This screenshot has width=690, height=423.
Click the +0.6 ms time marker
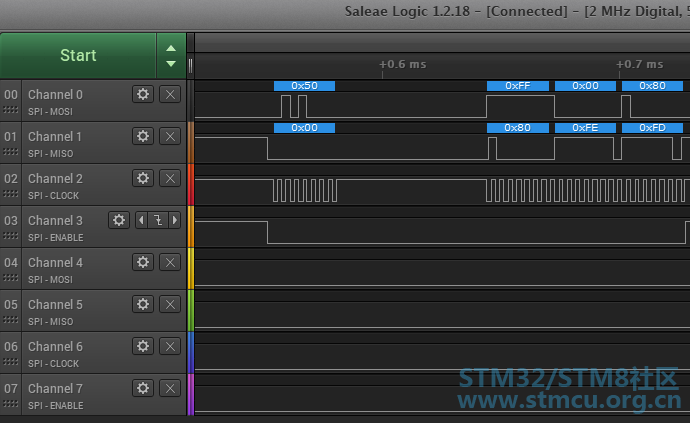[x=403, y=64]
